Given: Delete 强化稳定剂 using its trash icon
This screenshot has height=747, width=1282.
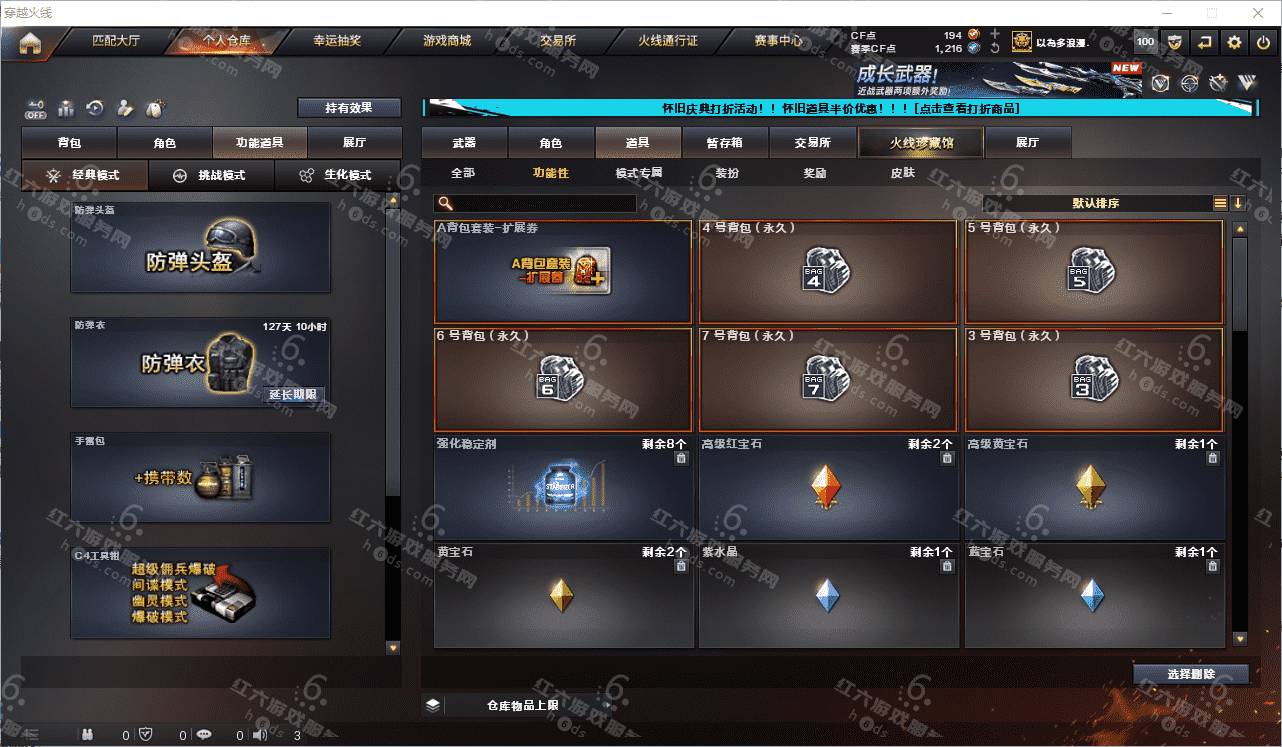Looking at the screenshot, I should (681, 458).
